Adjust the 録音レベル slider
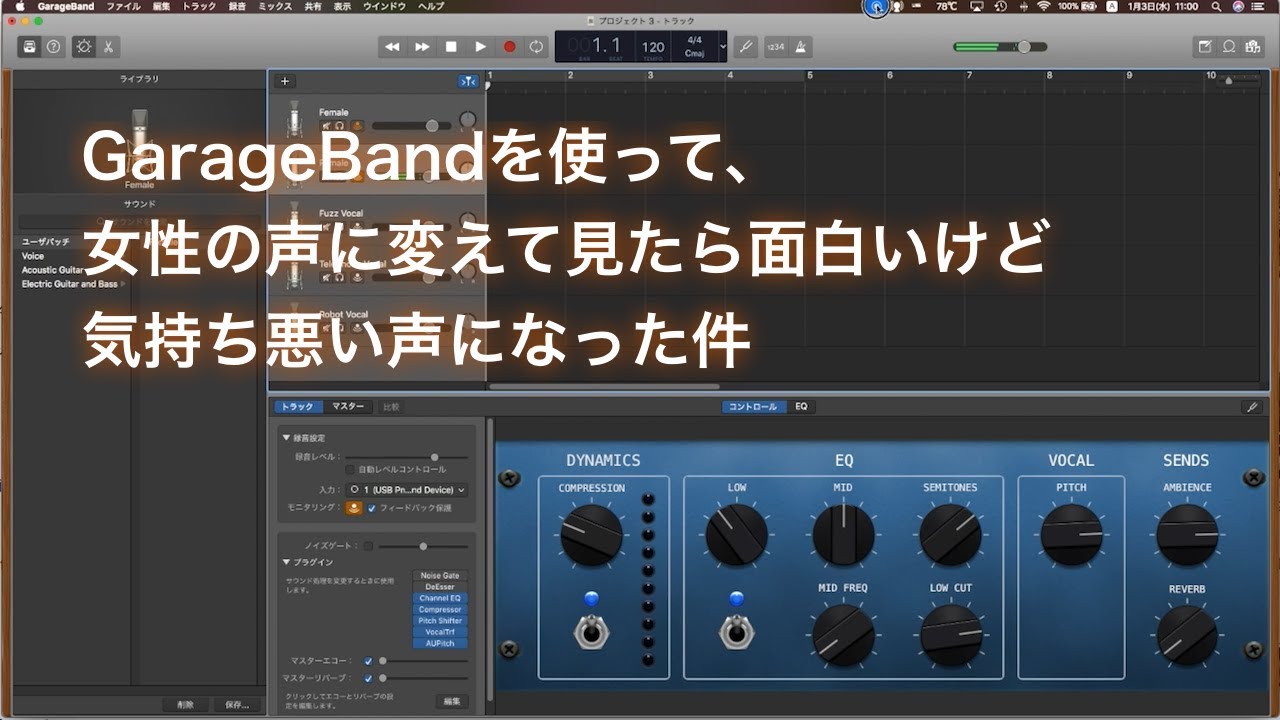The height and width of the screenshot is (720, 1280). (406, 456)
